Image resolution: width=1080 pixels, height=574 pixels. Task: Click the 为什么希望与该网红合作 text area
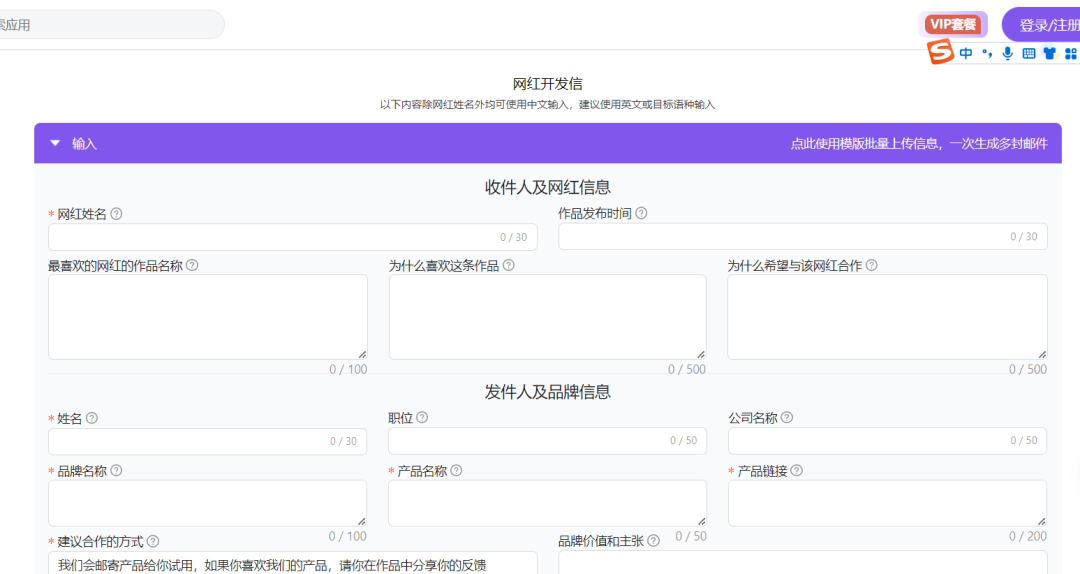click(x=887, y=317)
